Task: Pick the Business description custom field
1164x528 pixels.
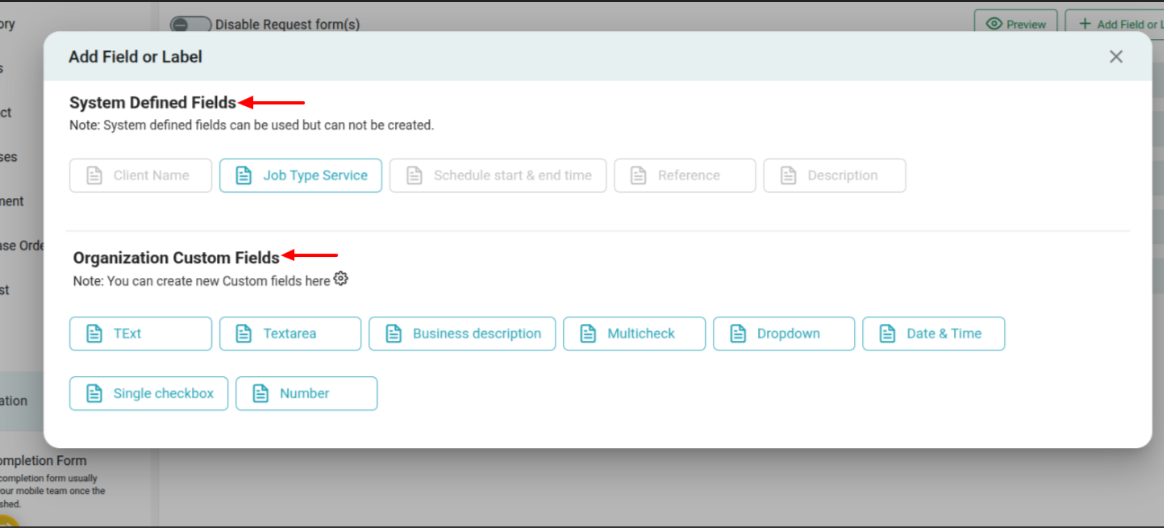Action: point(462,334)
